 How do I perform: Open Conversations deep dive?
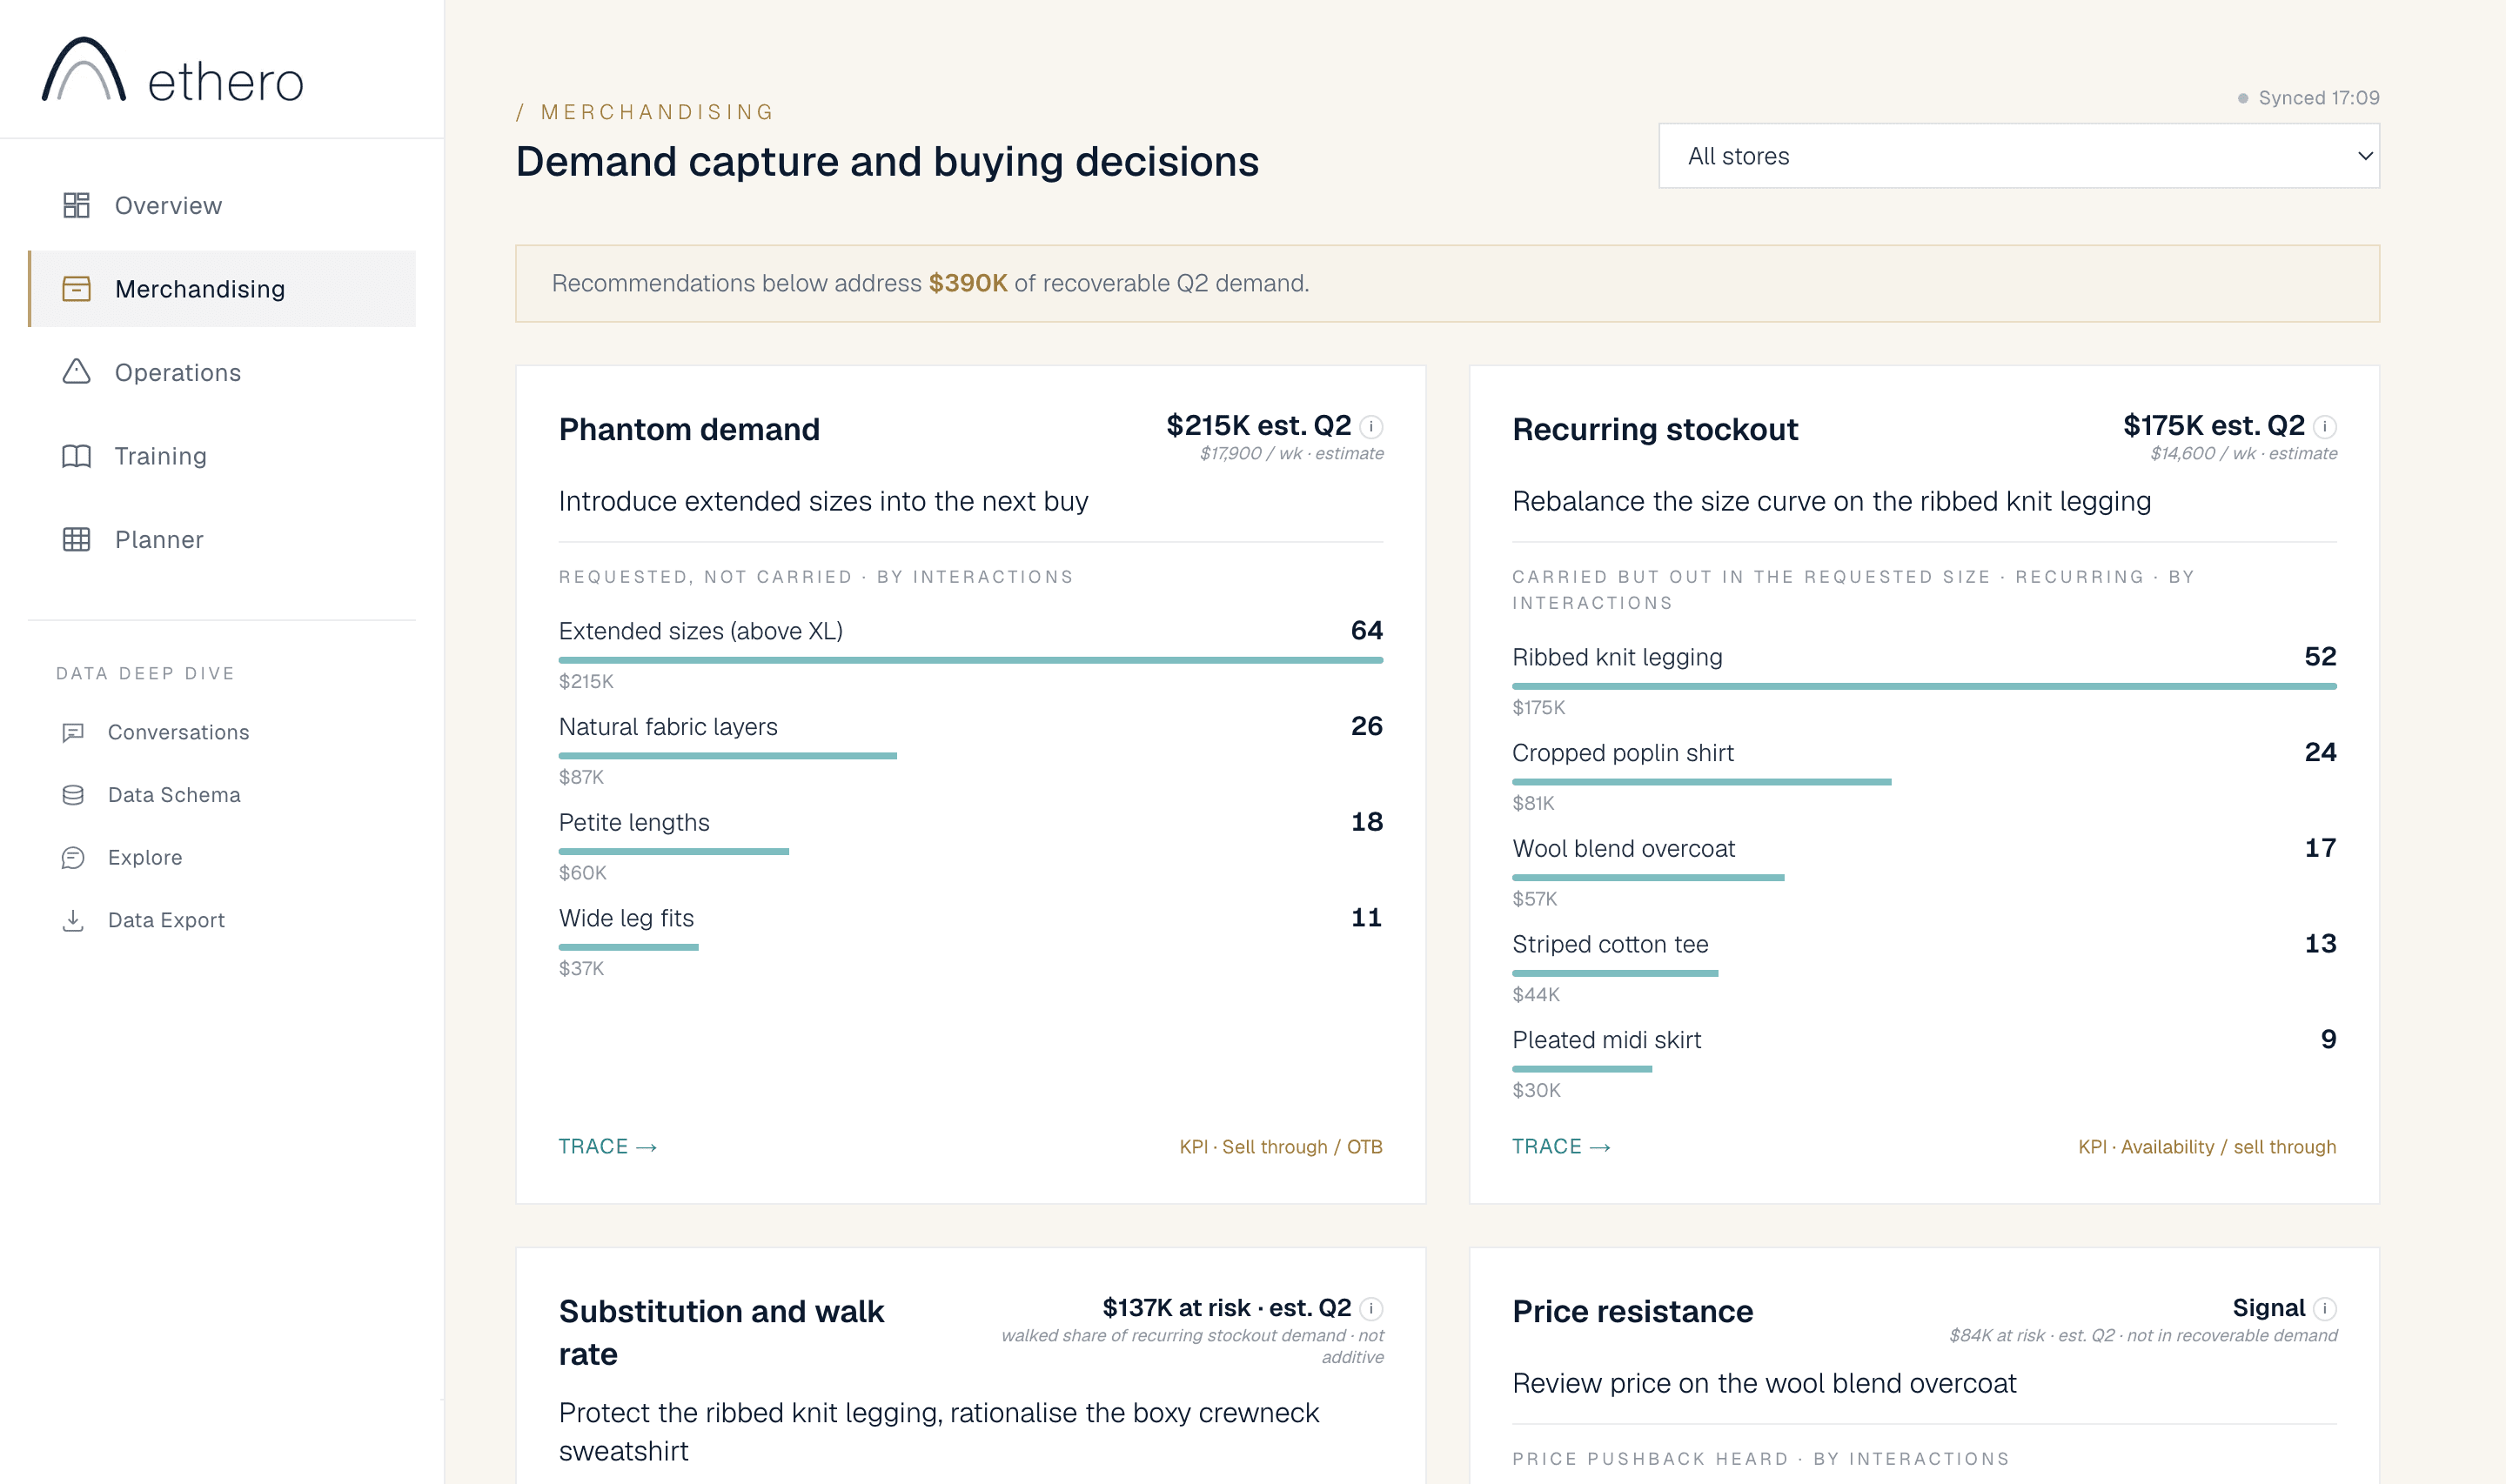coord(222,732)
